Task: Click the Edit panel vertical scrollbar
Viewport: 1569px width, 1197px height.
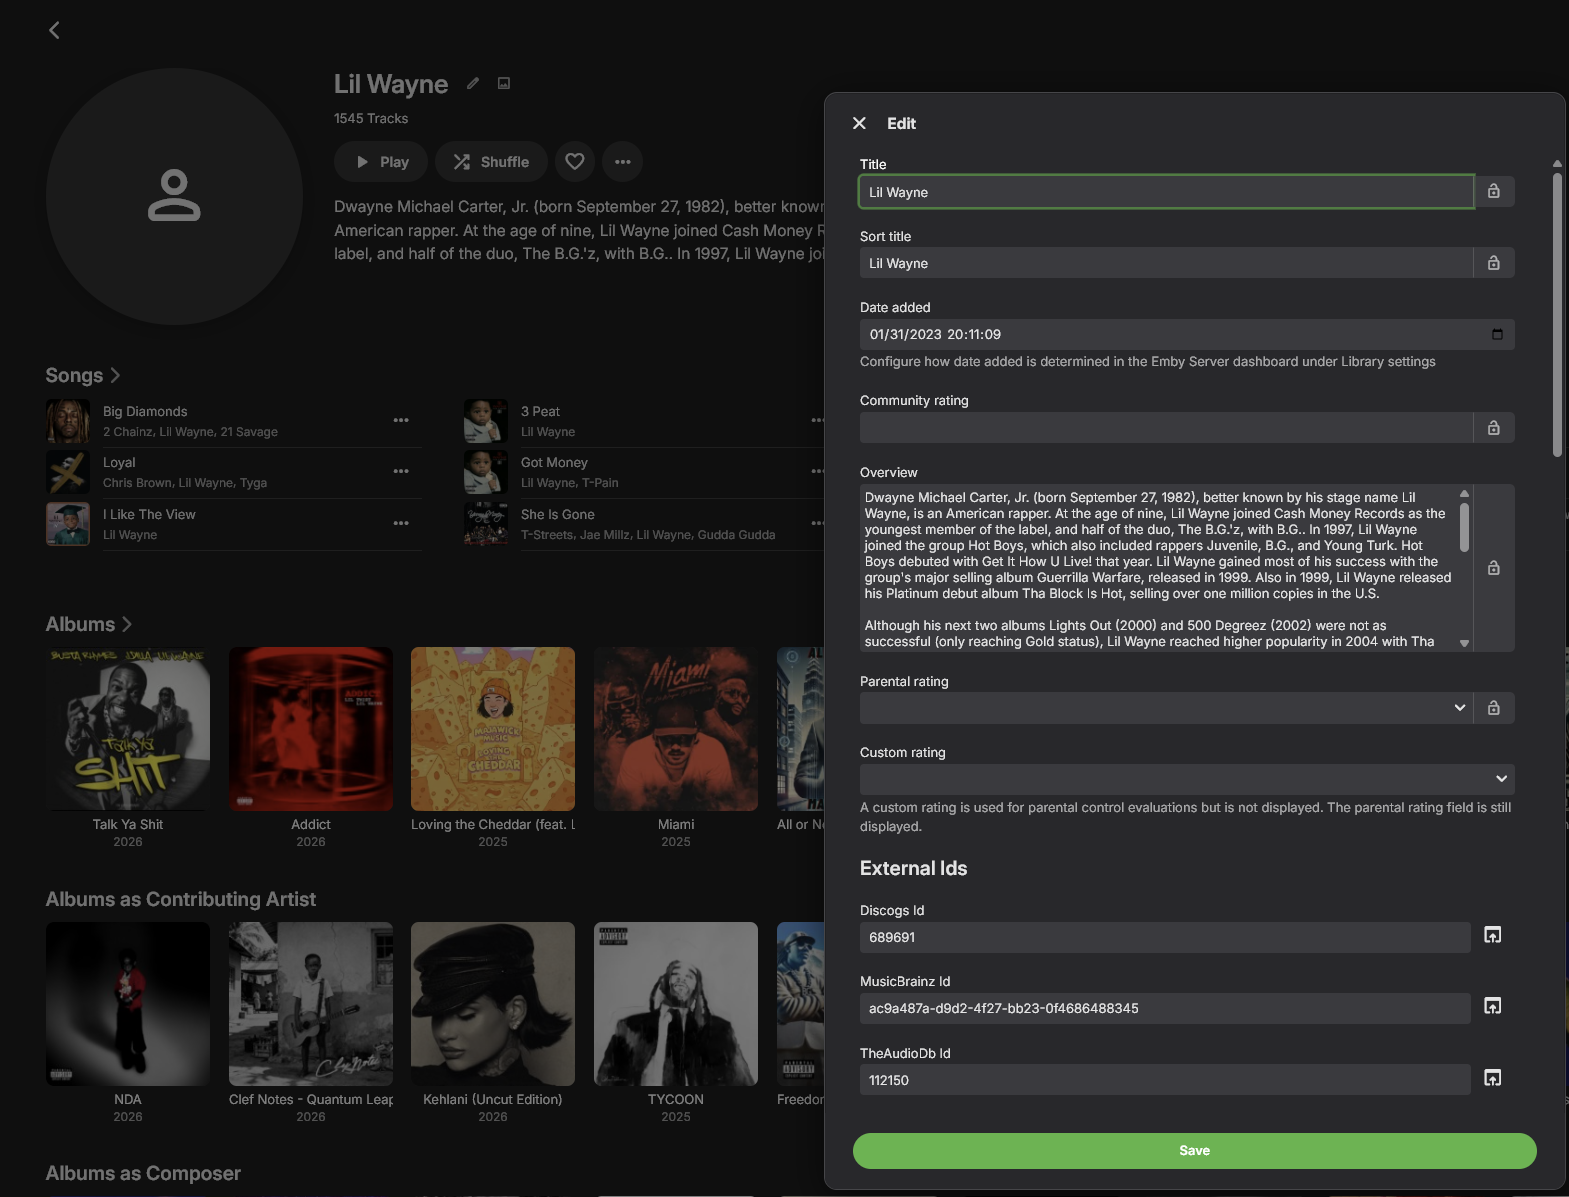Action: tap(1557, 314)
